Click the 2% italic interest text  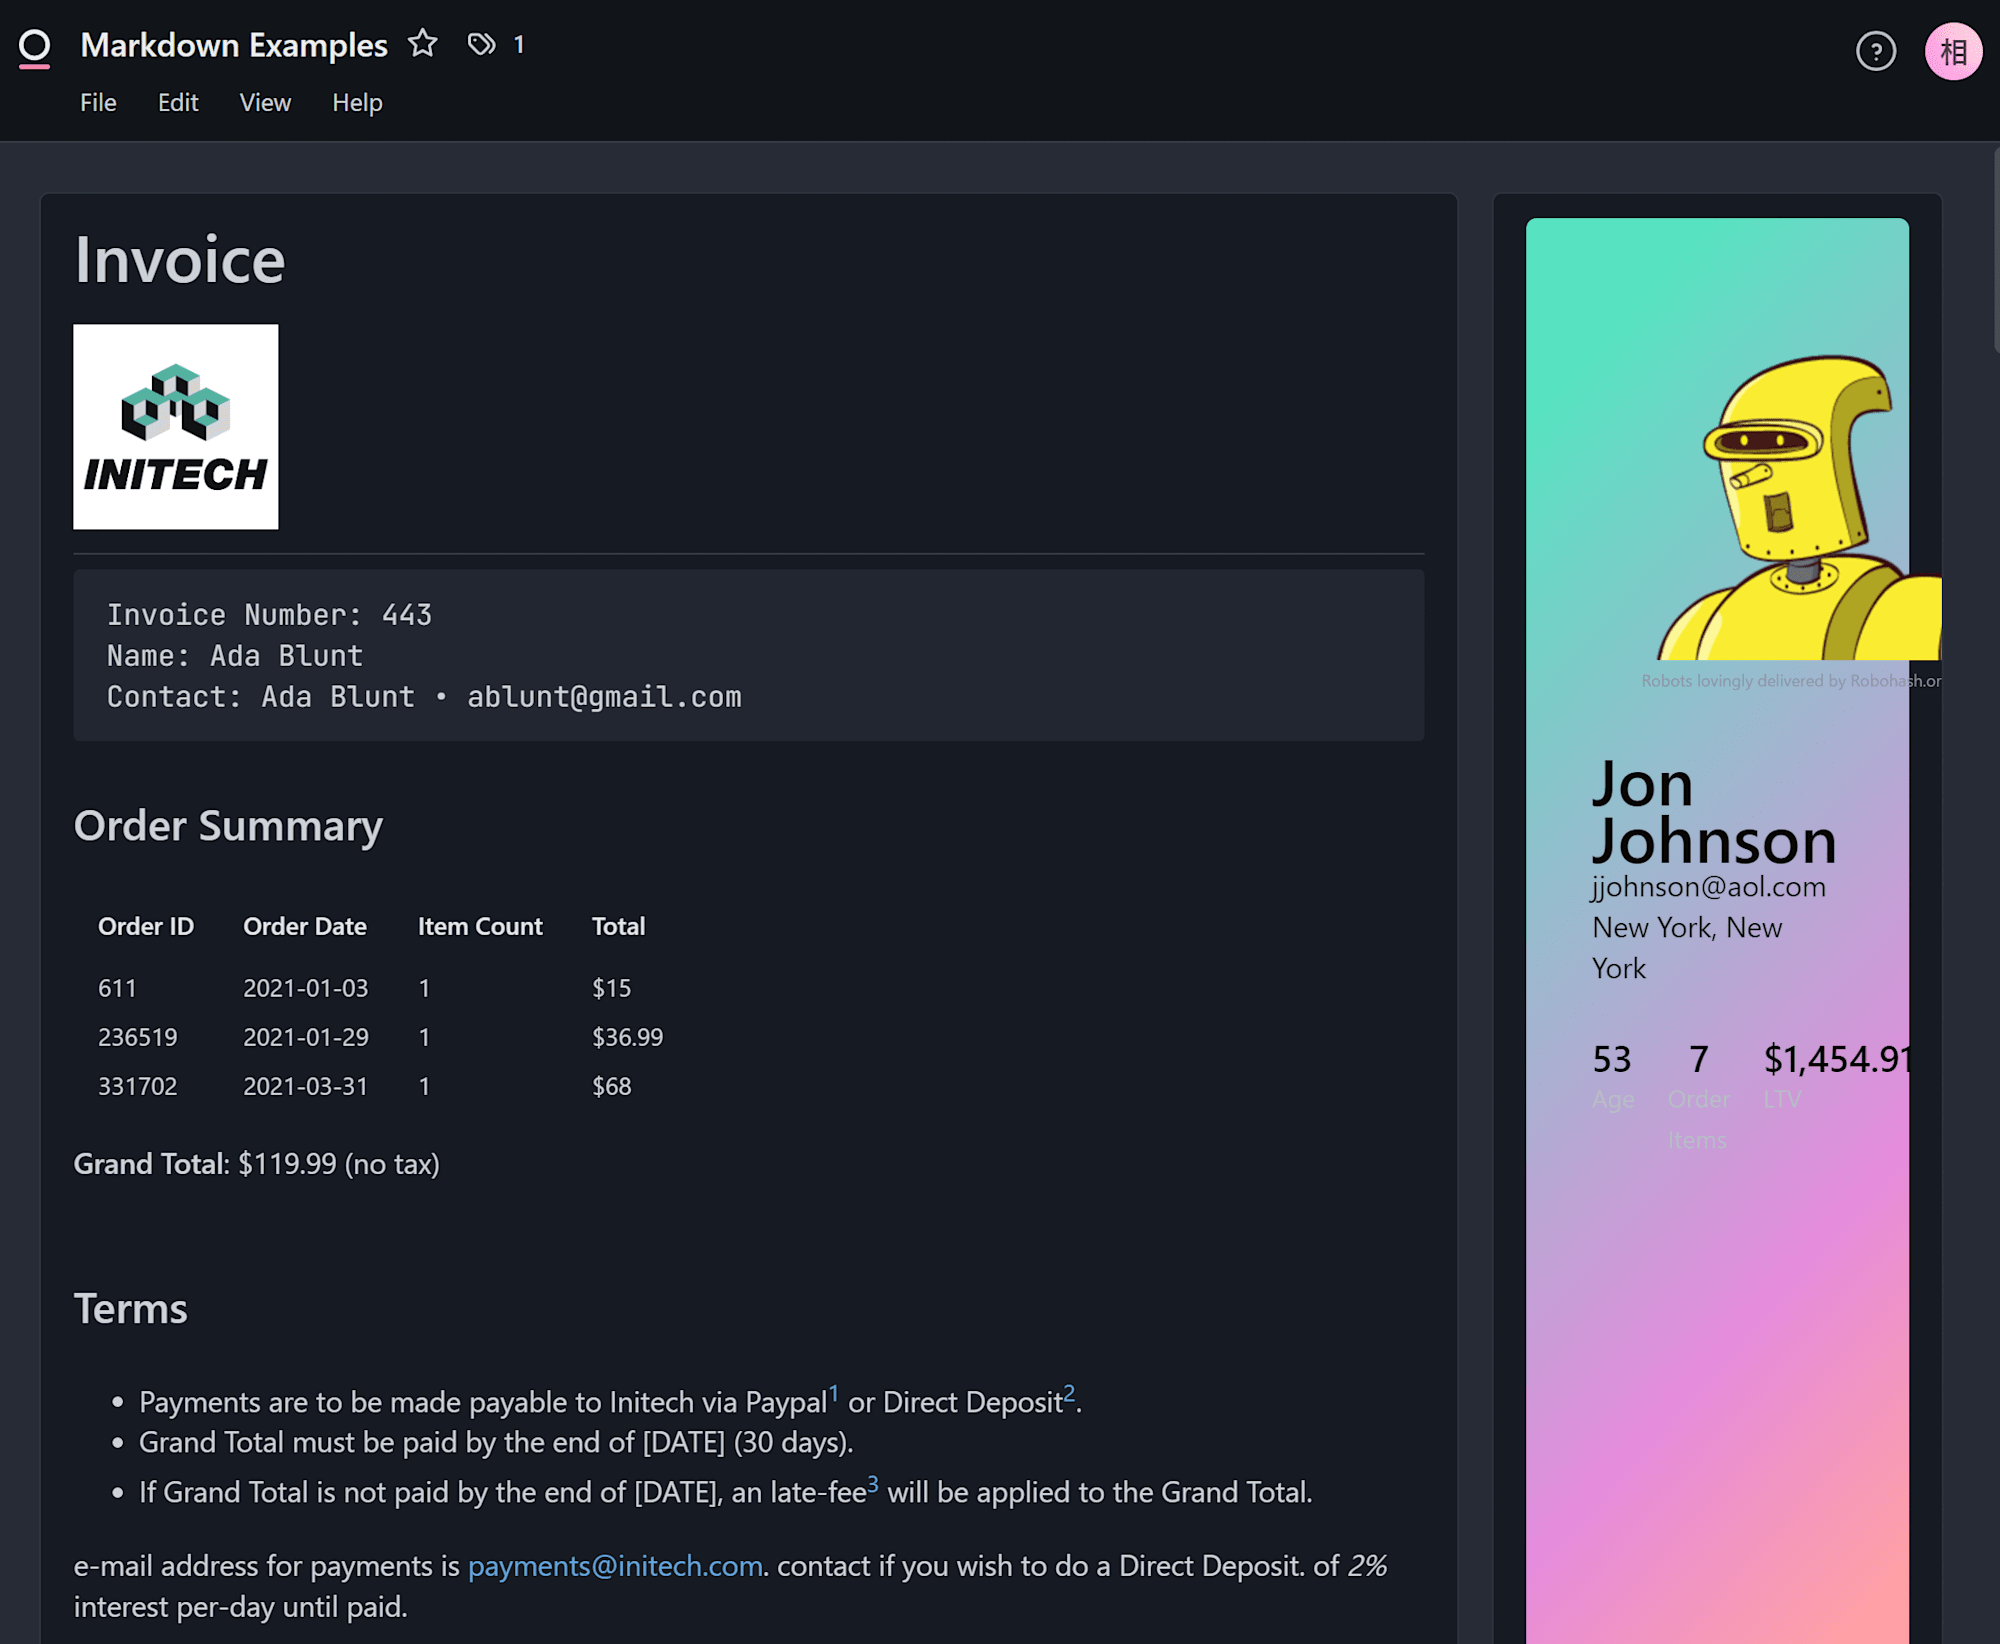1367,1565
